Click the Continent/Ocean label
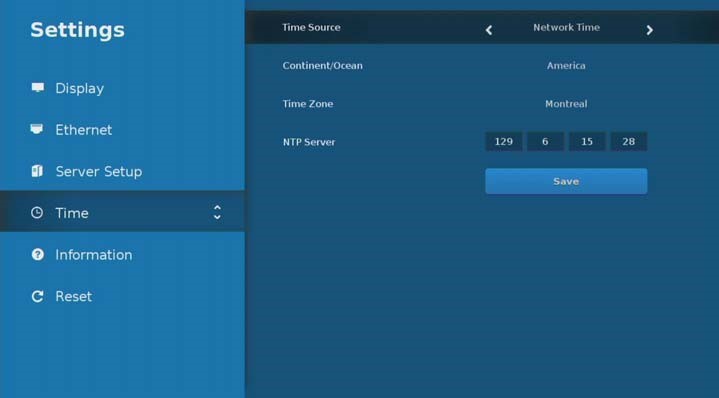The height and width of the screenshot is (398, 719). [322, 66]
